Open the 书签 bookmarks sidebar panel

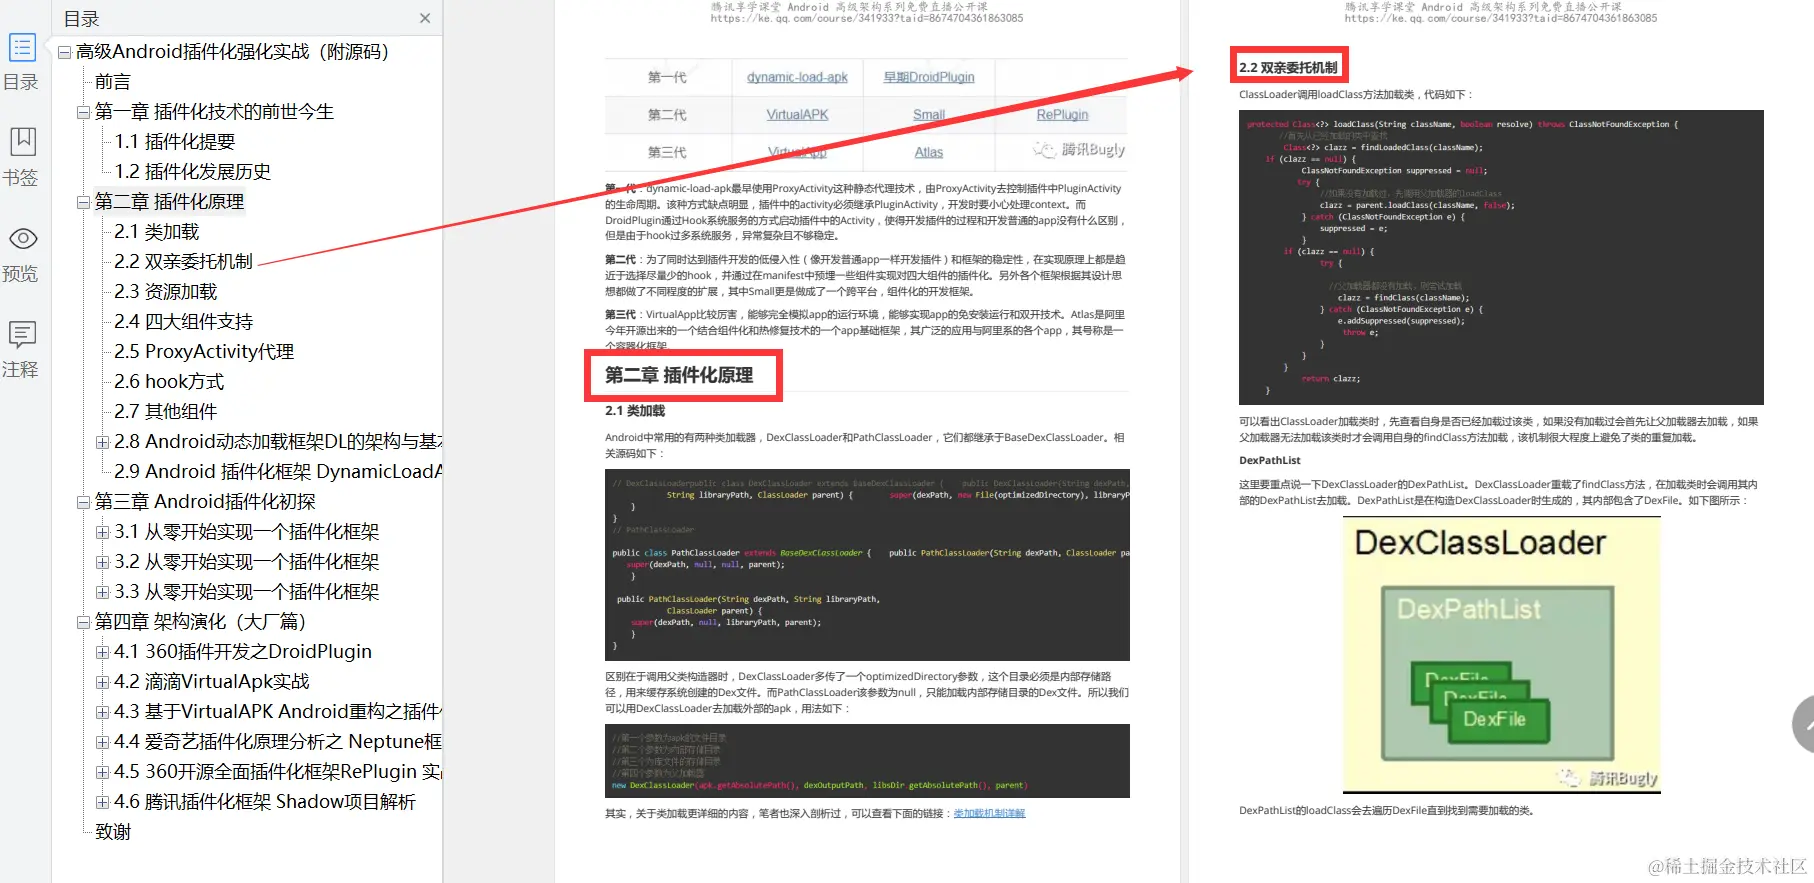(22, 157)
